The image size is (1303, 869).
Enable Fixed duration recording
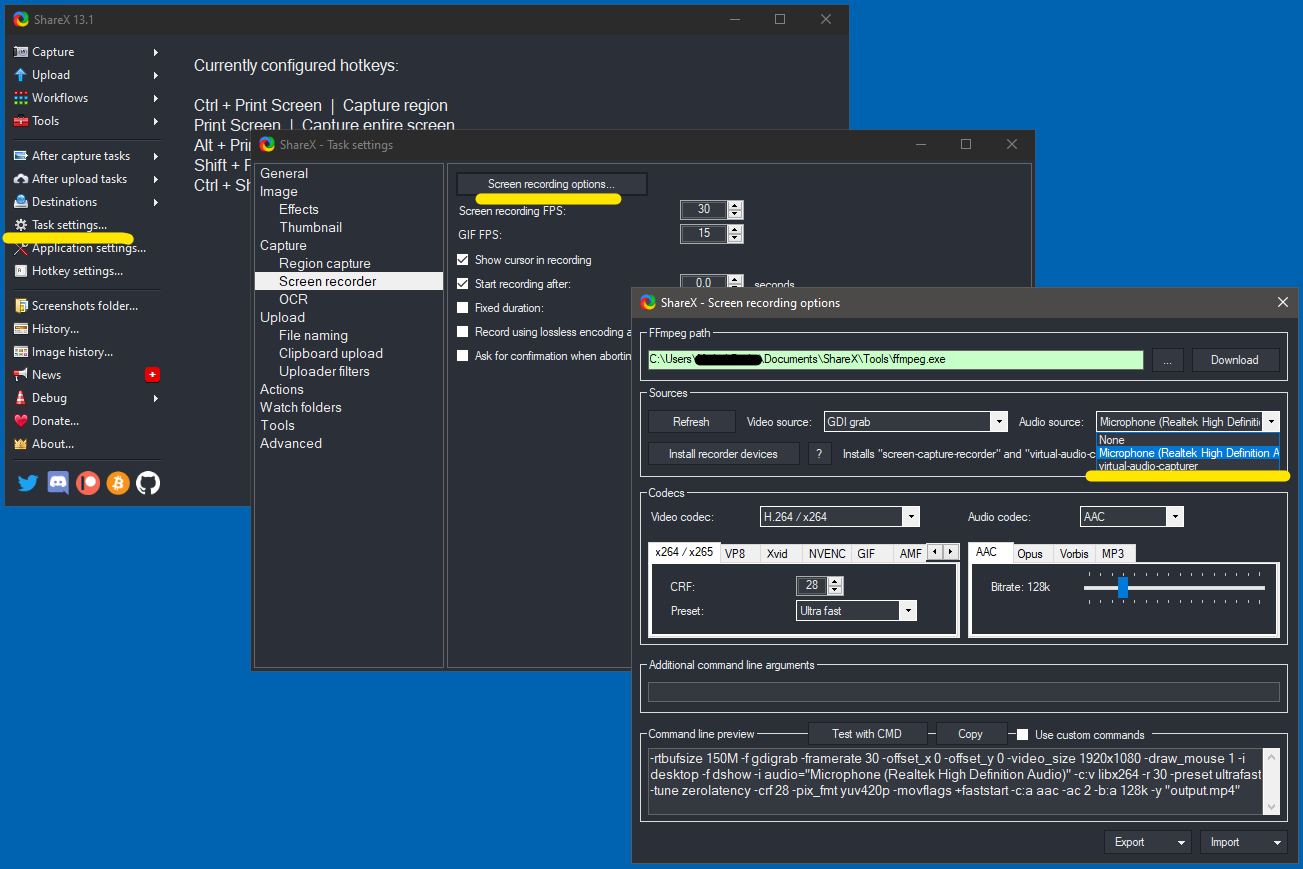pyautogui.click(x=462, y=307)
